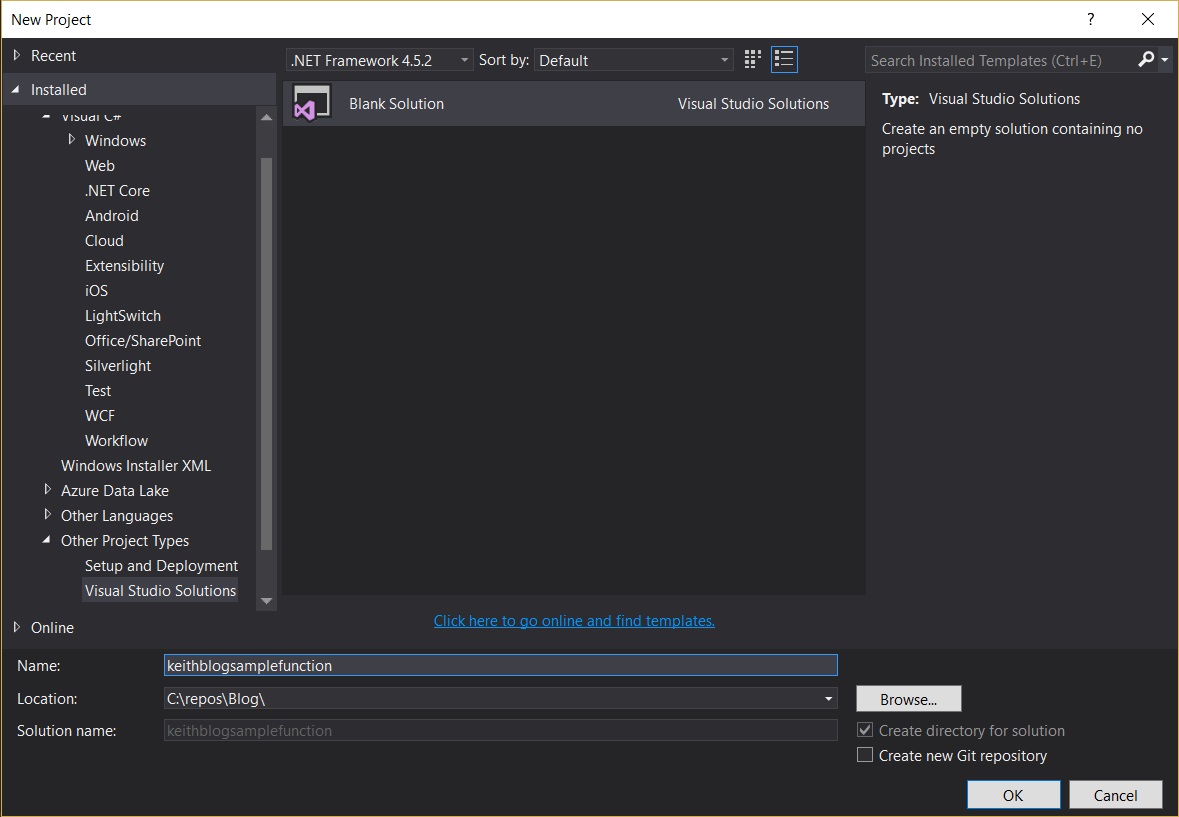Collapse the Other Project Types node
This screenshot has width=1179, height=817.
point(46,540)
